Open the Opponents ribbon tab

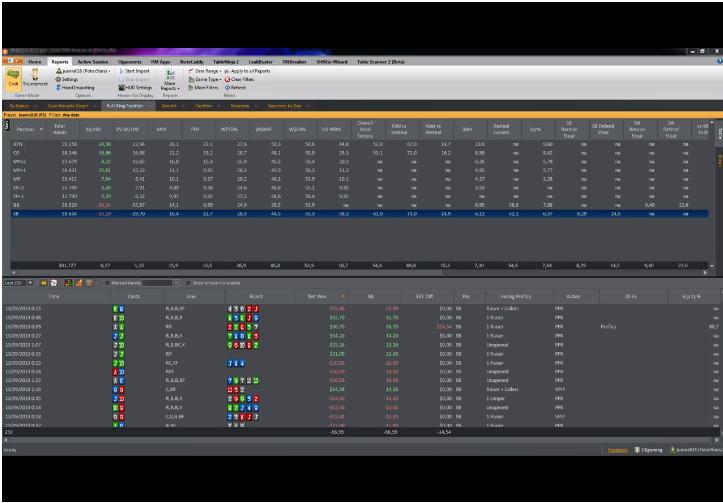[130, 61]
